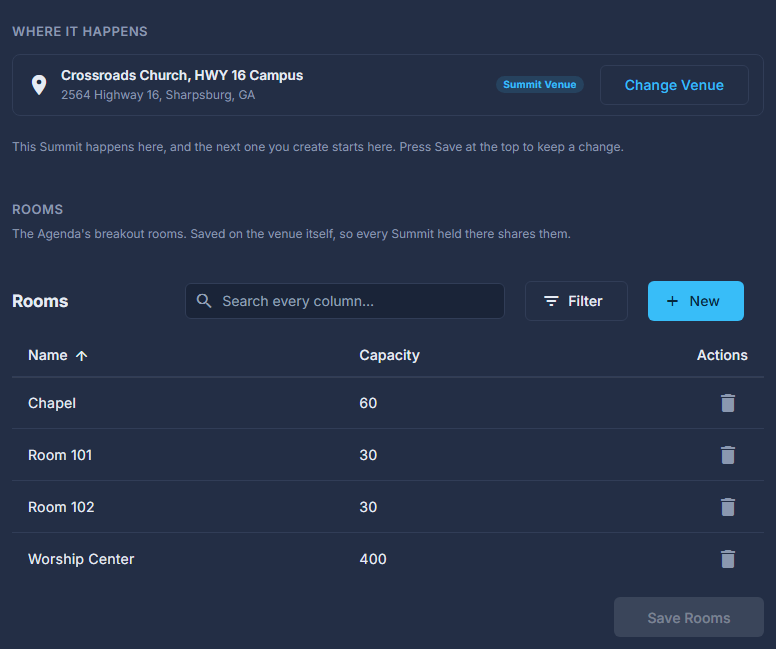Sort the table by Name column header

[48, 355]
